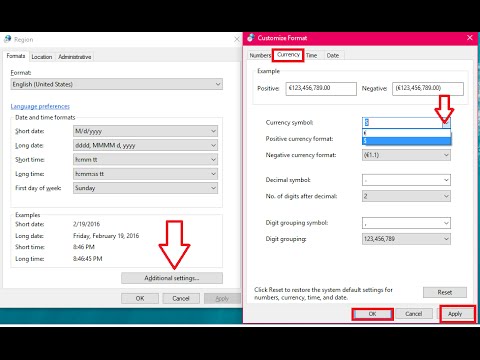Switch to the Formats tab in Region
The width and height of the screenshot is (480, 360).
[16, 56]
